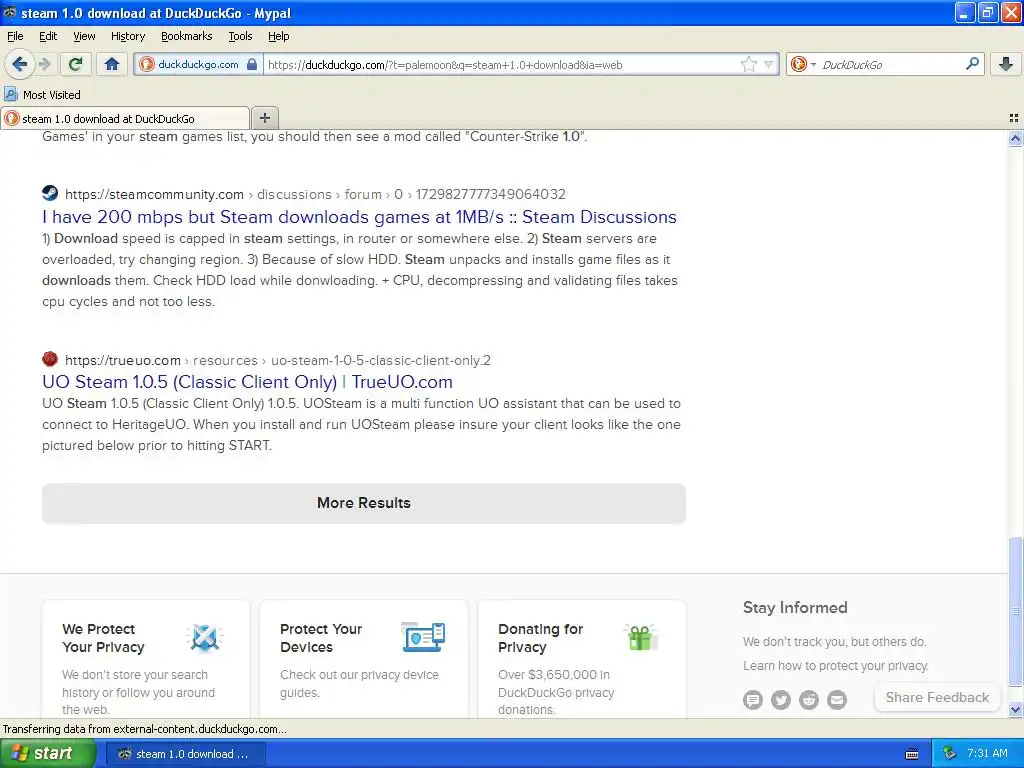The height and width of the screenshot is (768, 1024).
Task: Open the File menu
Action: [x=15, y=37]
